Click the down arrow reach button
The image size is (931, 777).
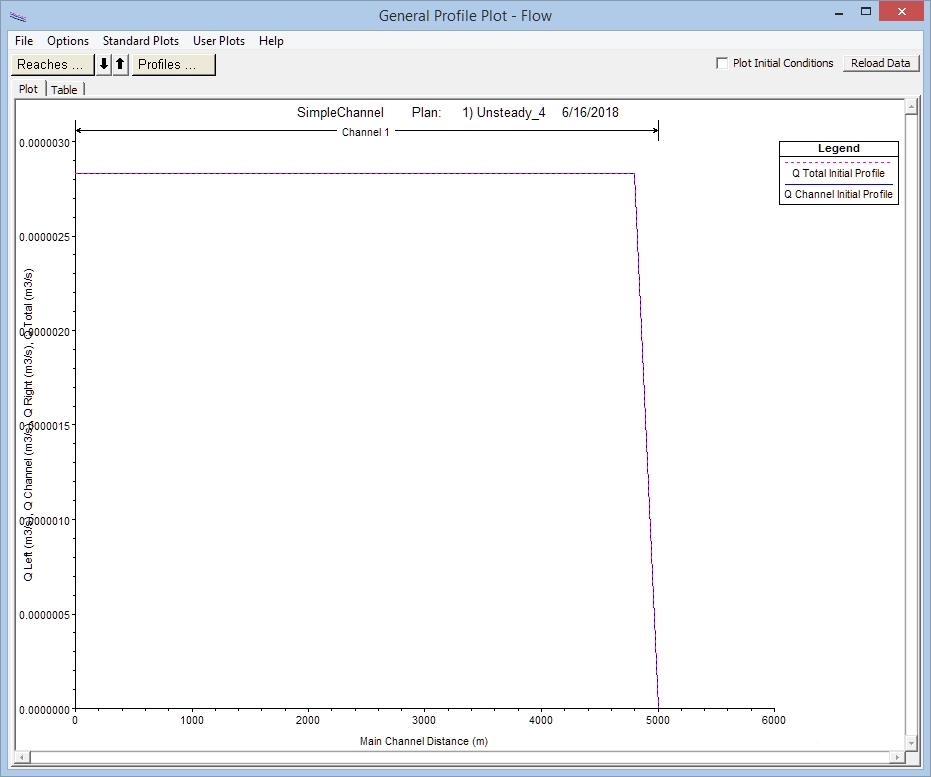coord(104,64)
